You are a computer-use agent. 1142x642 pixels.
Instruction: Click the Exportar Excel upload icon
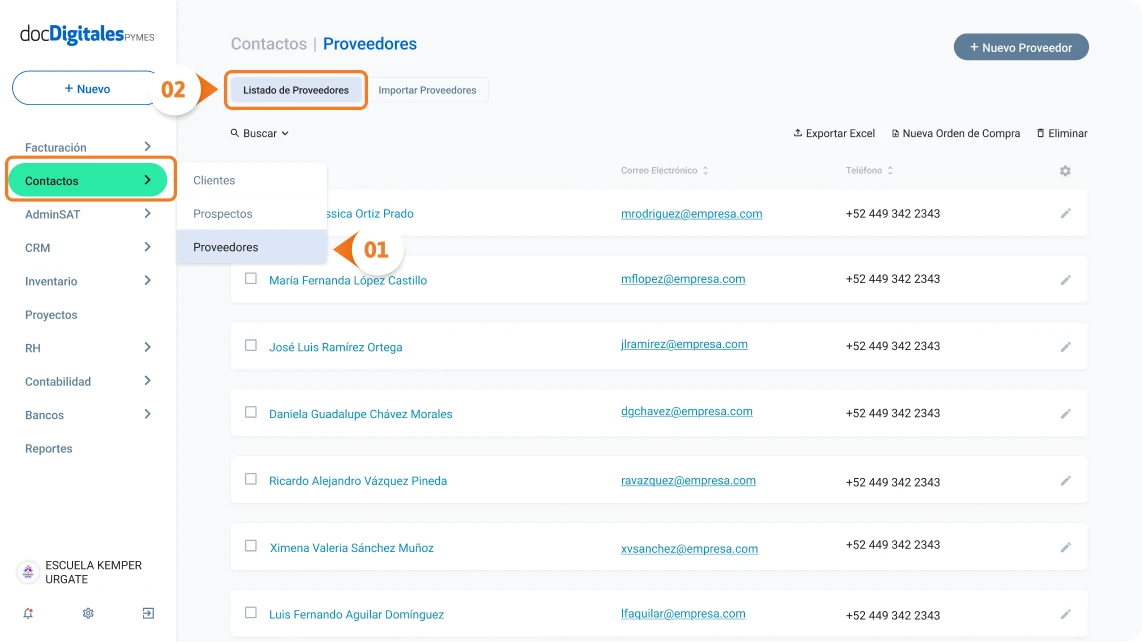click(798, 133)
